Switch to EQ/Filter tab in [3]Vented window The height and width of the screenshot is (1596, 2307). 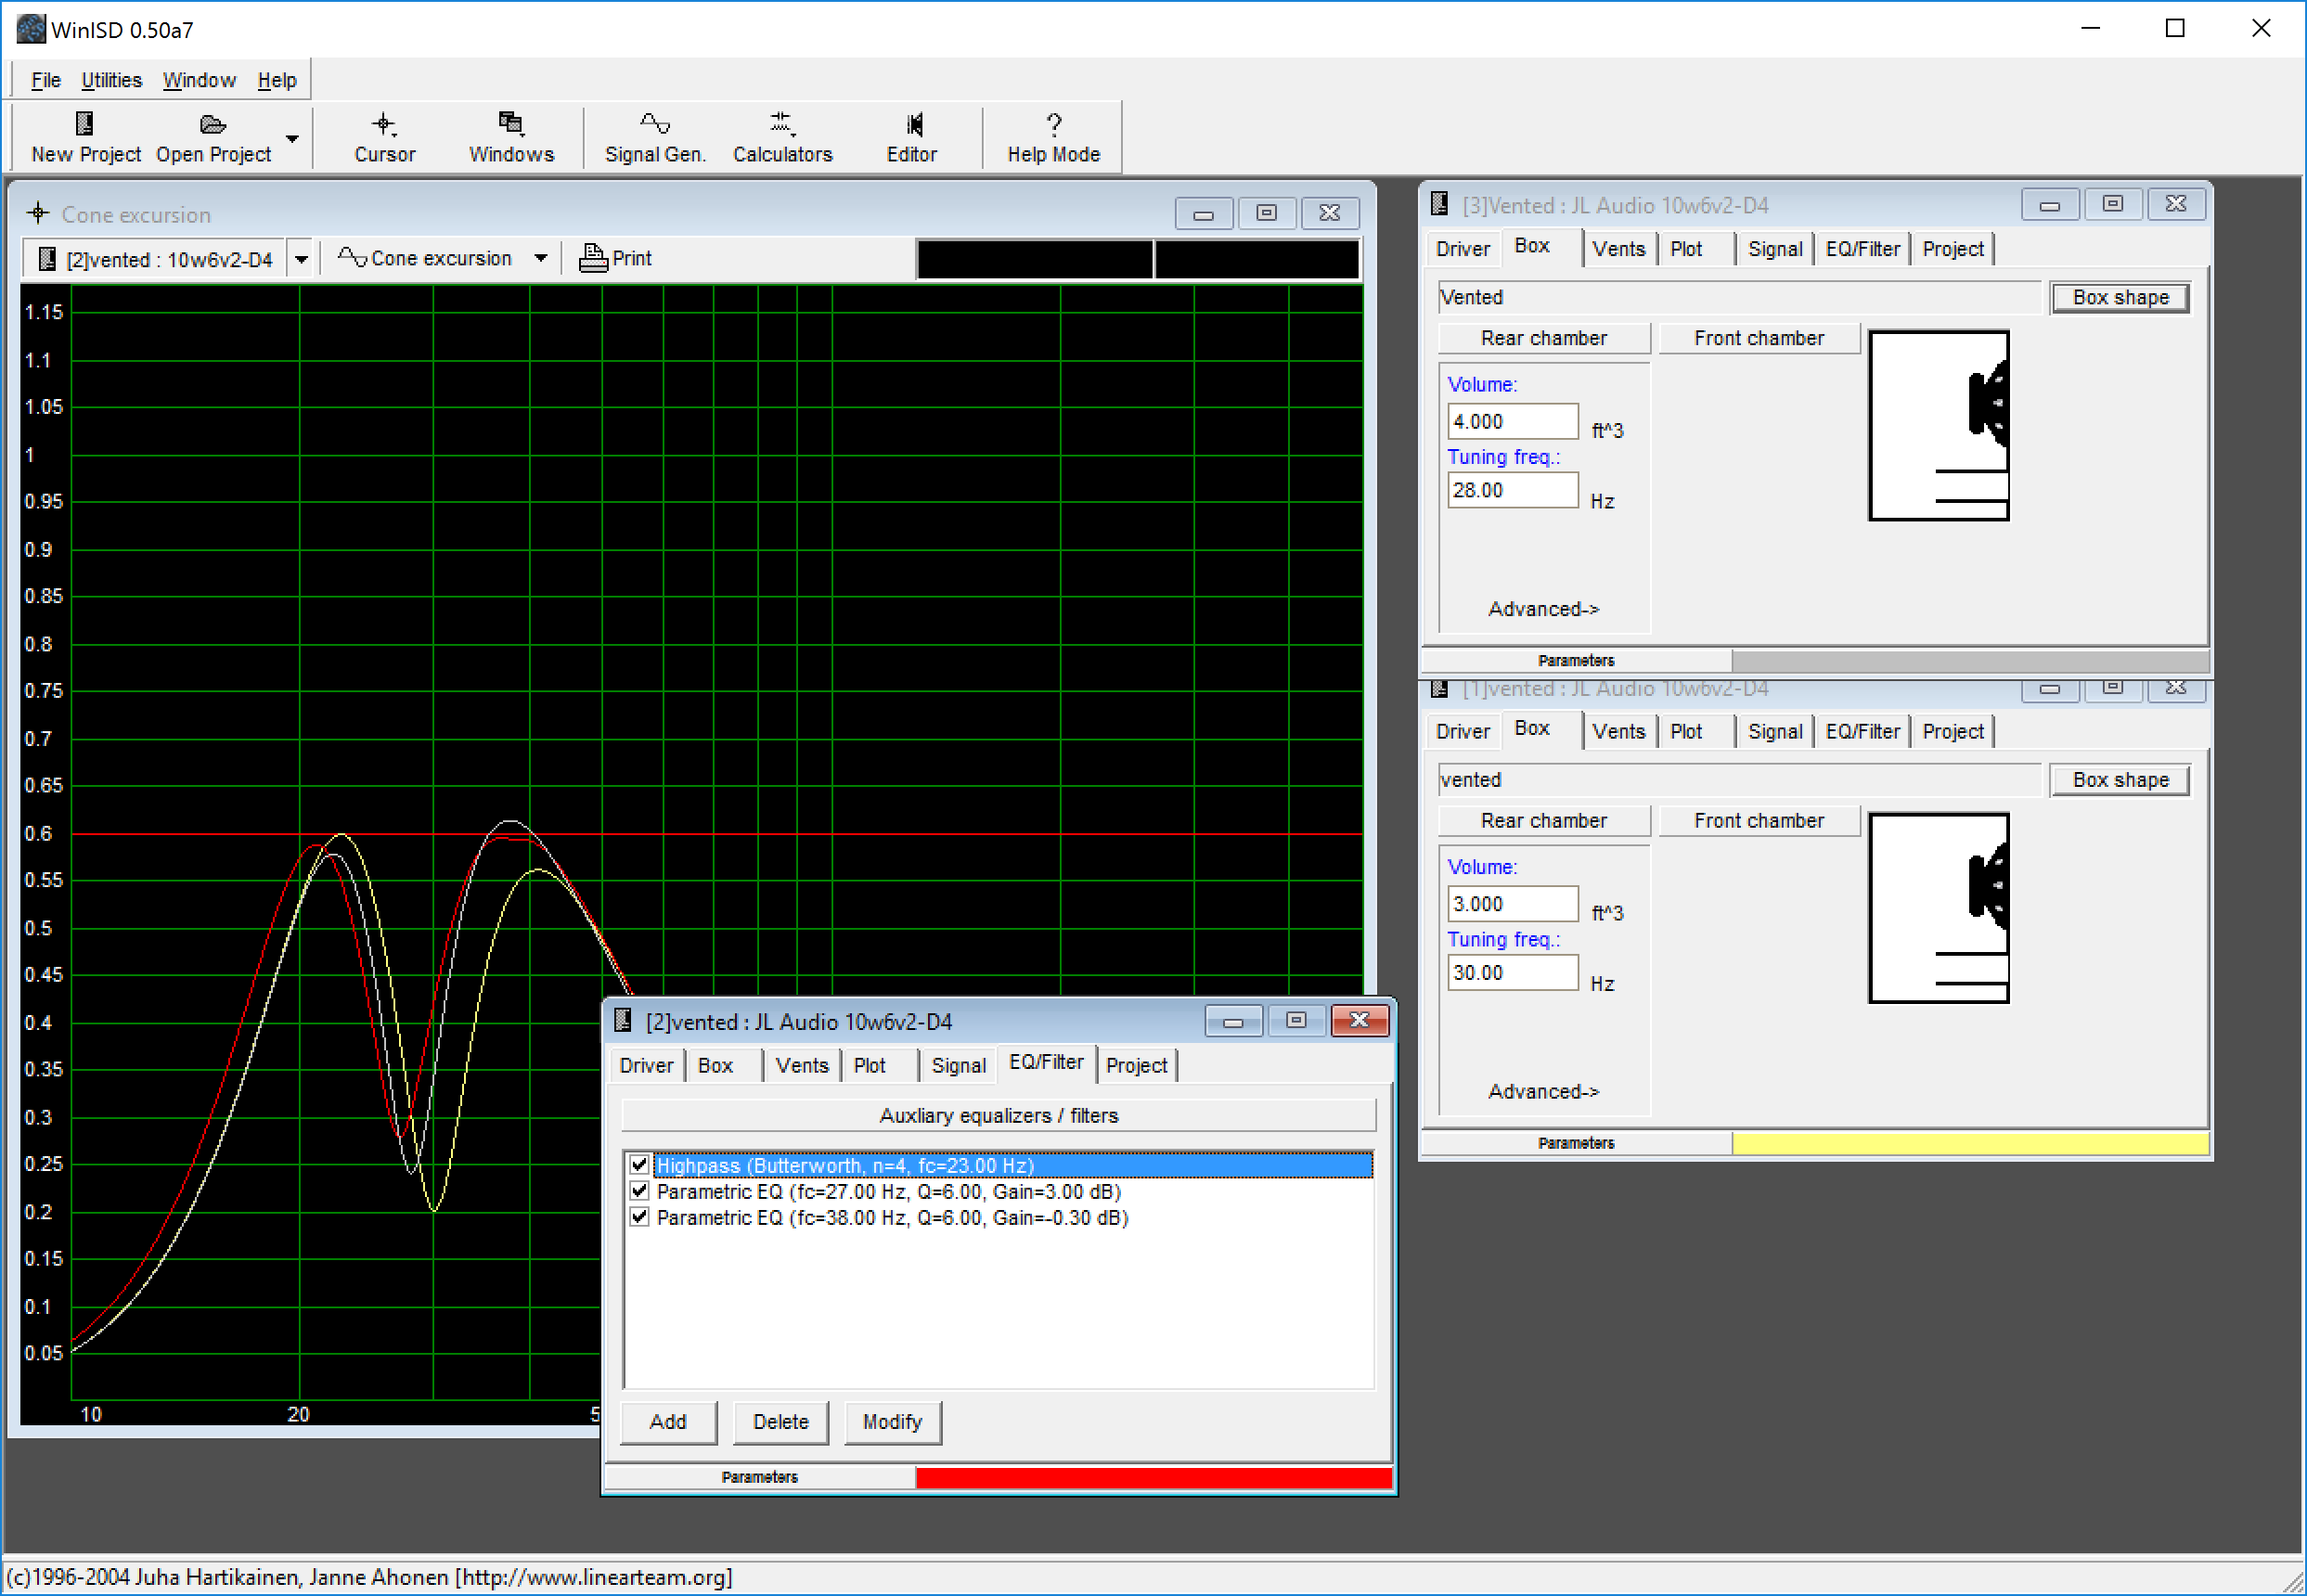click(1862, 249)
